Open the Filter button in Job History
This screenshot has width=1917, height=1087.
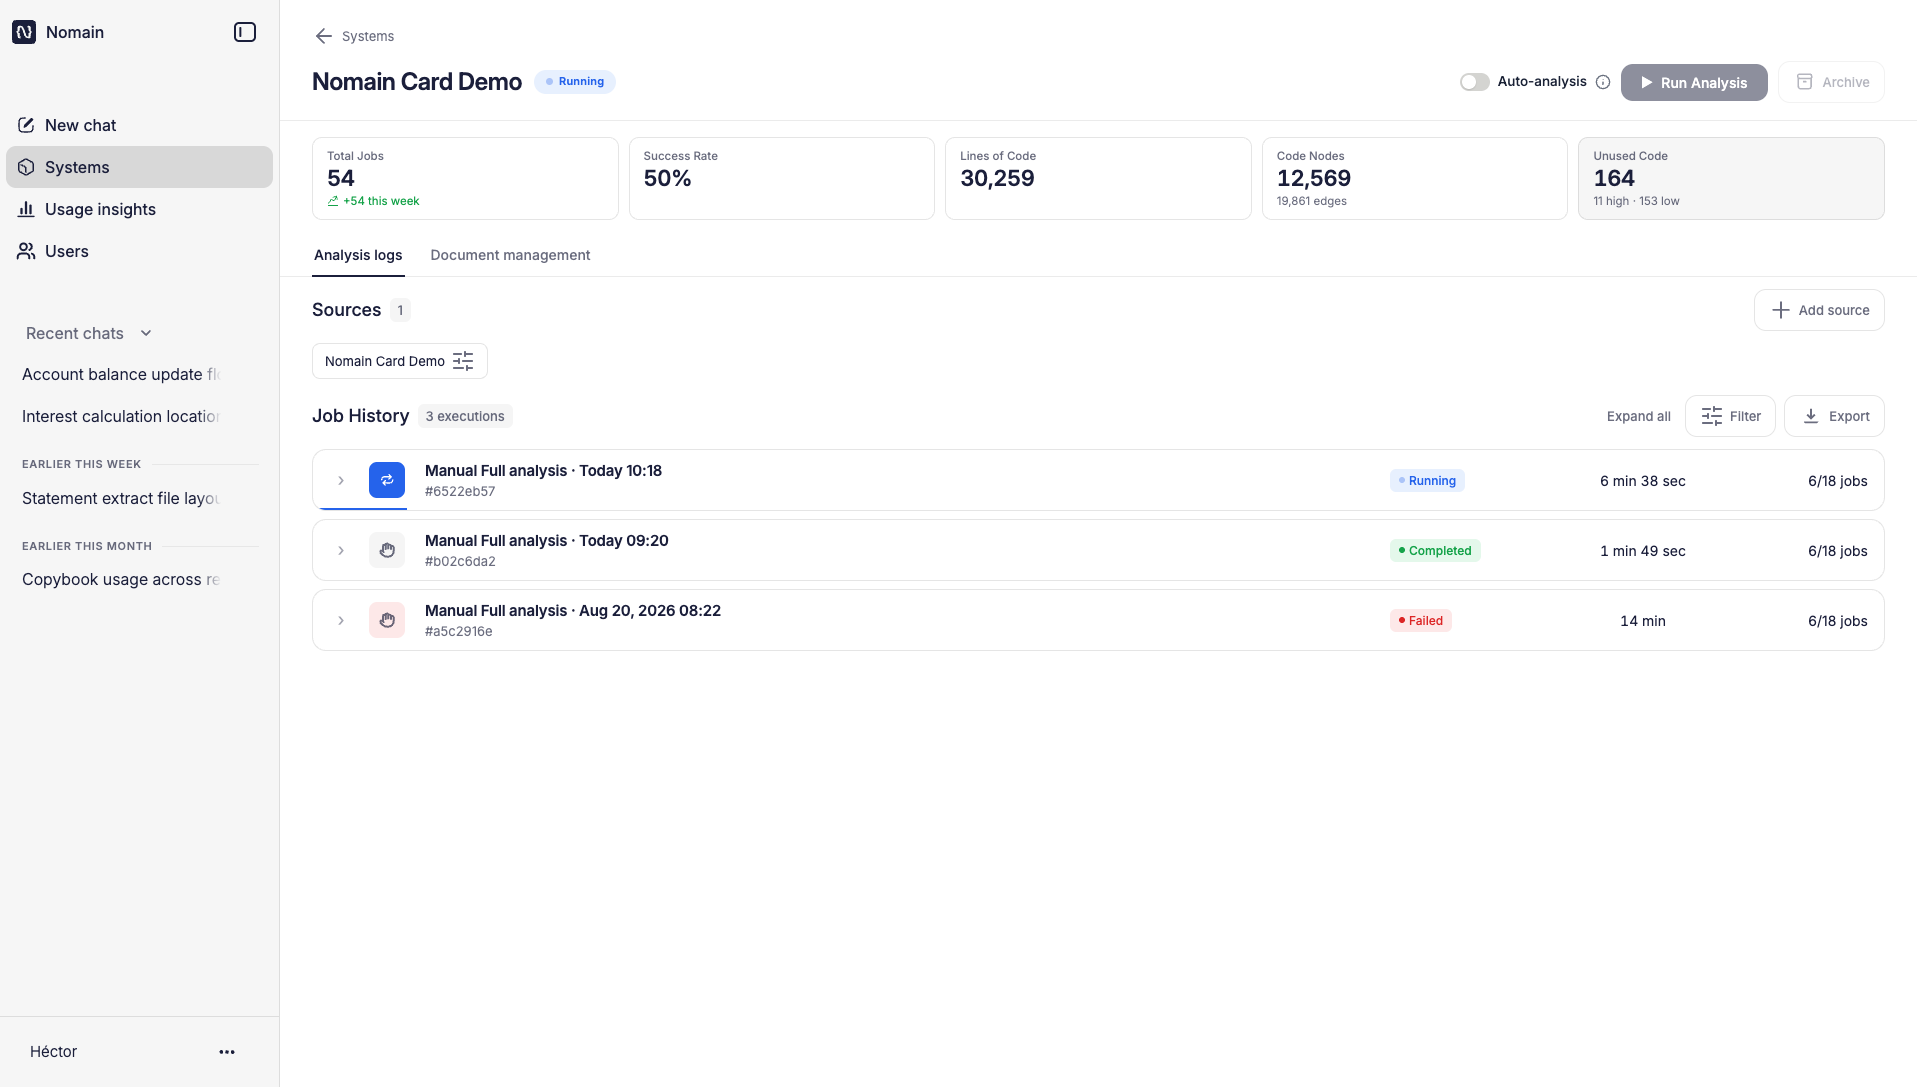coord(1730,416)
